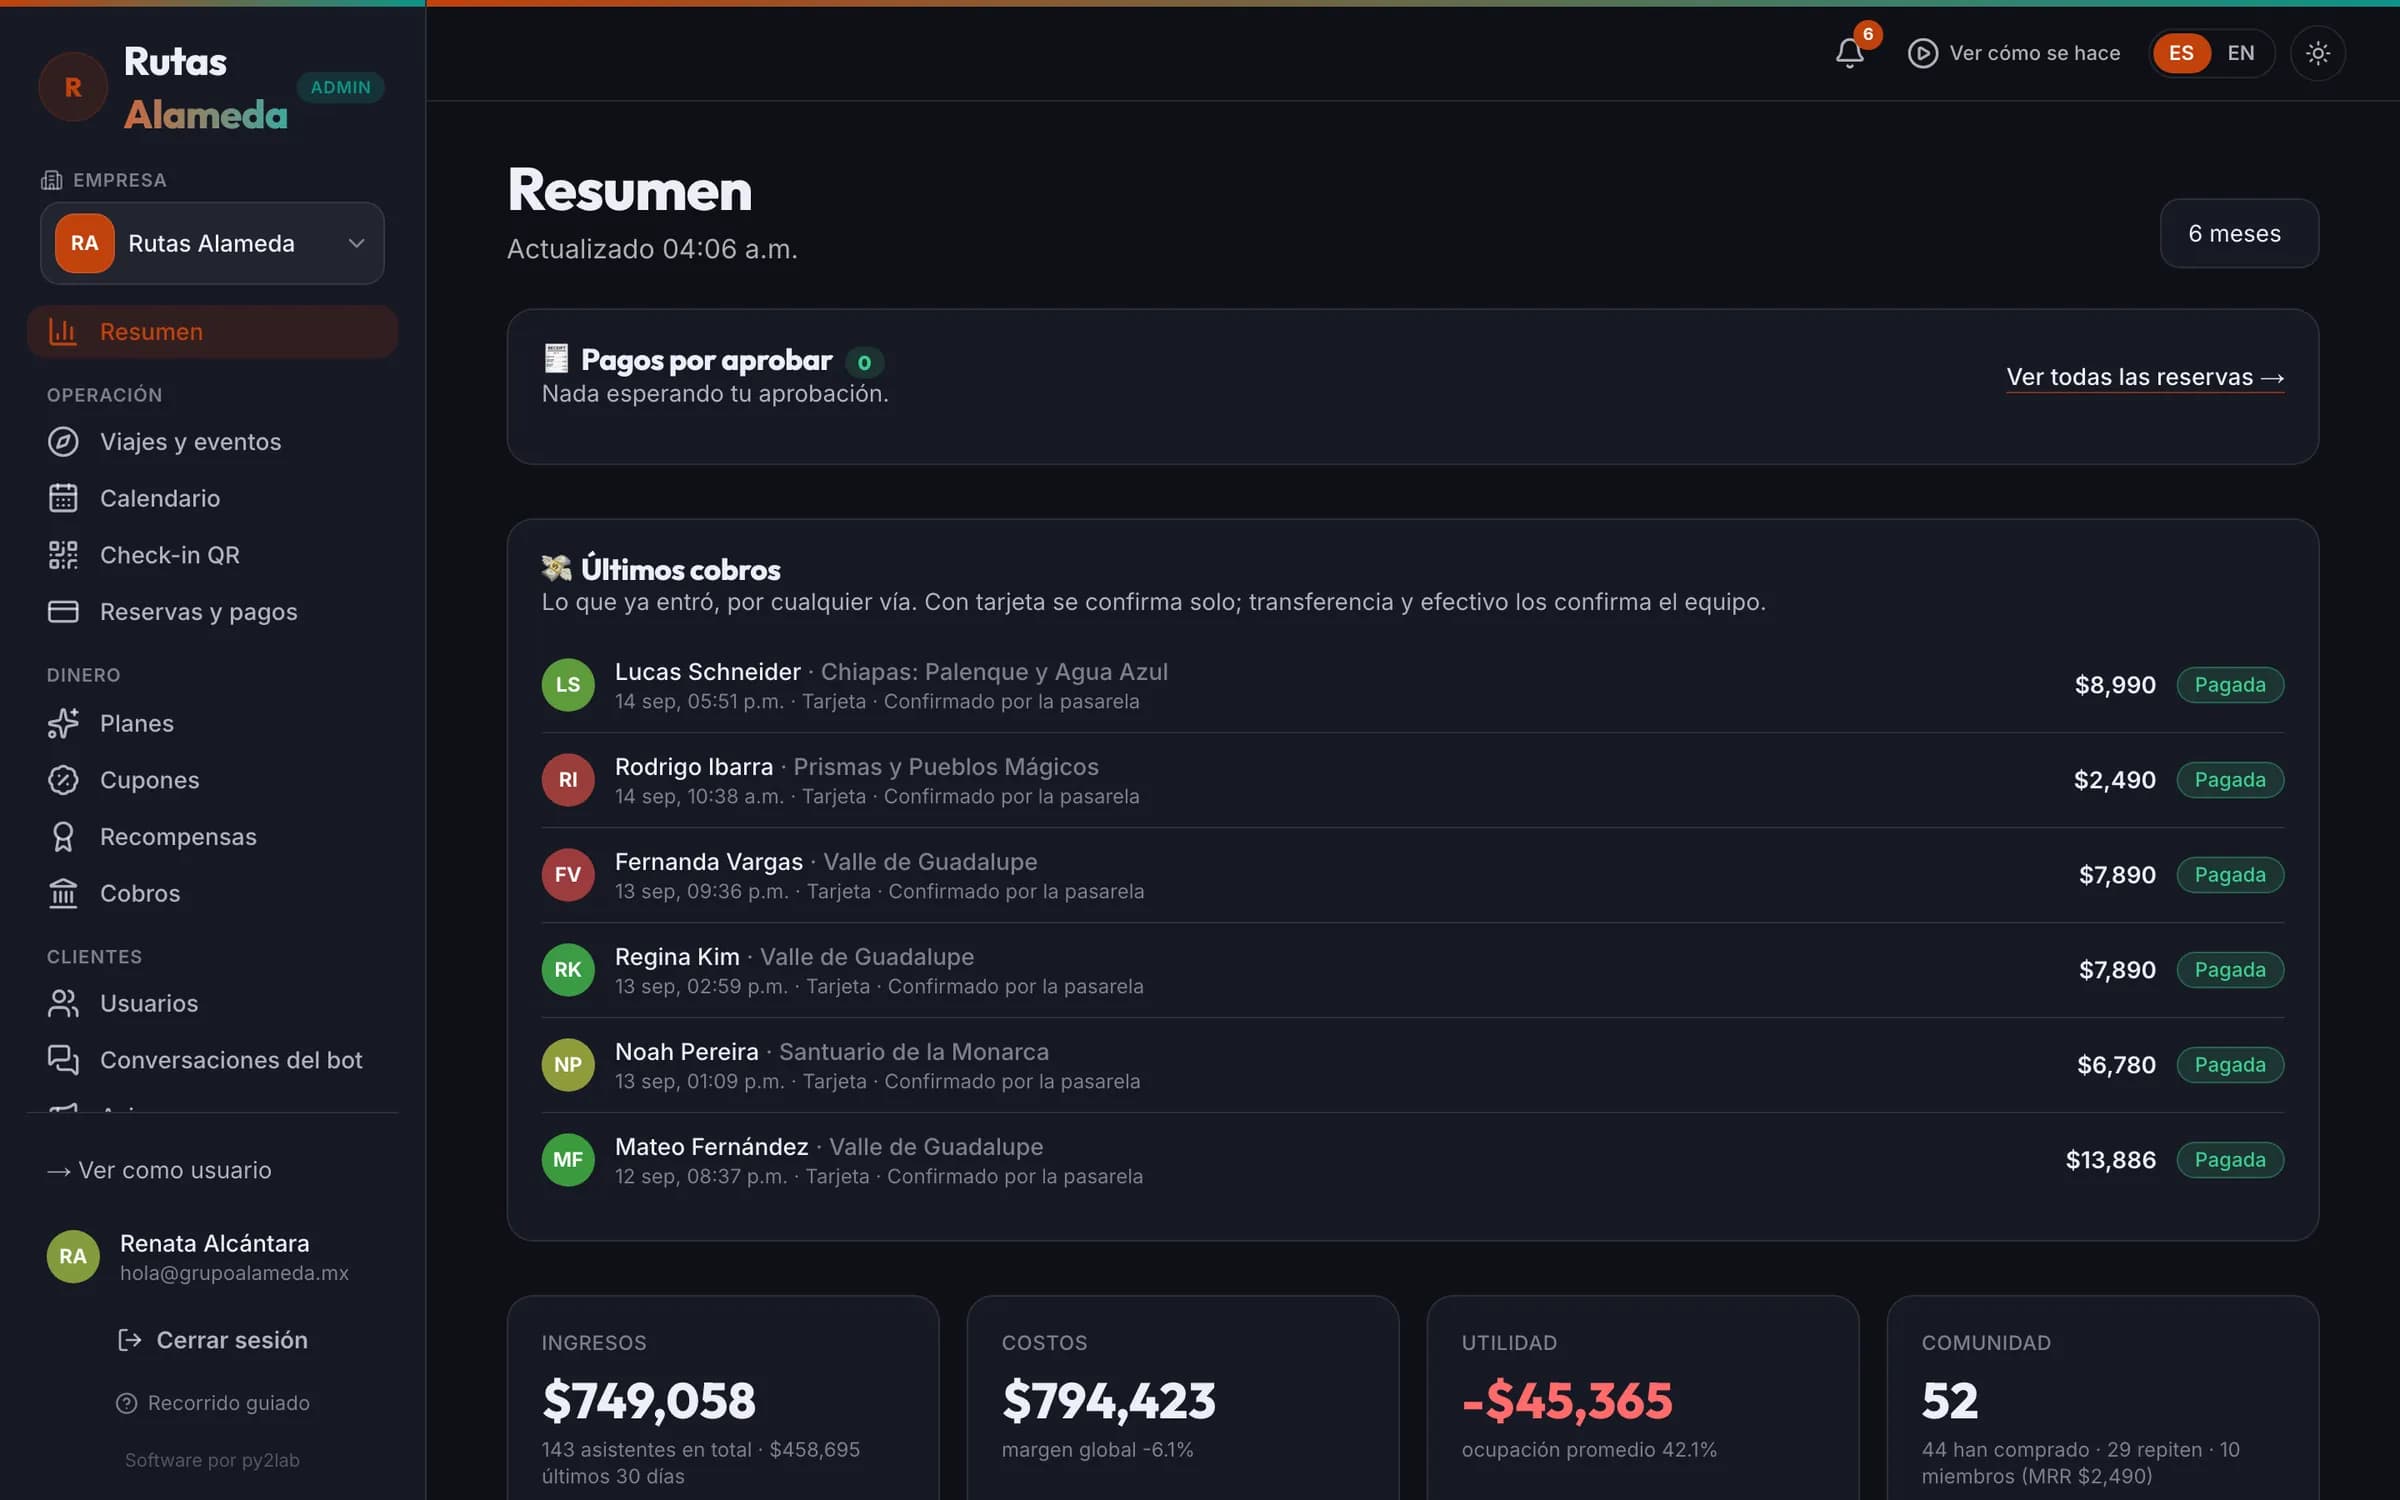Image resolution: width=2400 pixels, height=1500 pixels.
Task: Click the Usuarios people icon
Action: coord(63,1003)
